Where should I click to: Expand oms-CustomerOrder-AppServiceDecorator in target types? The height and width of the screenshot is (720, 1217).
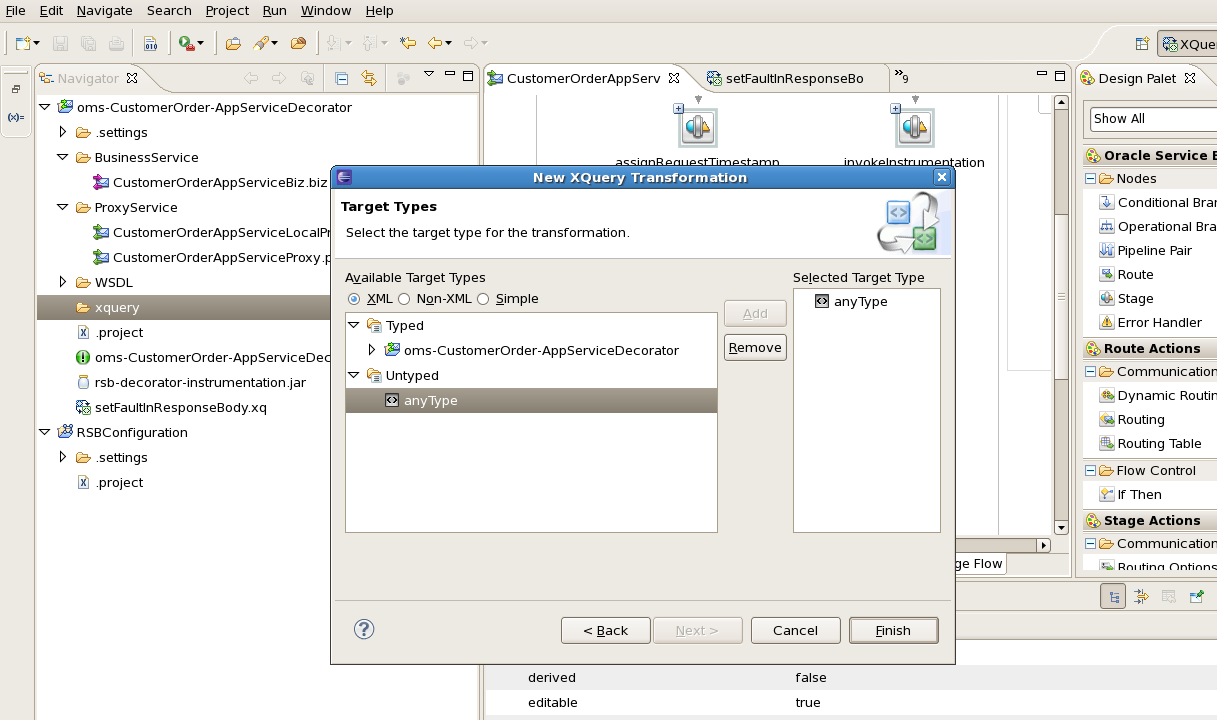(x=372, y=350)
